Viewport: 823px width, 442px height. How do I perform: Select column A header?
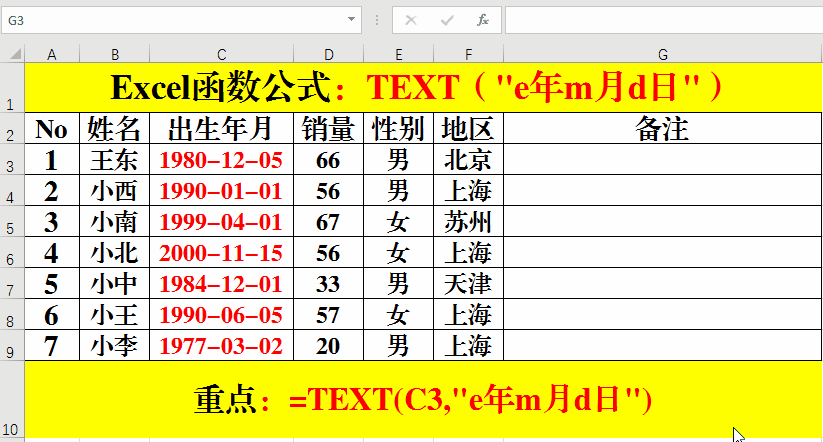(x=52, y=55)
